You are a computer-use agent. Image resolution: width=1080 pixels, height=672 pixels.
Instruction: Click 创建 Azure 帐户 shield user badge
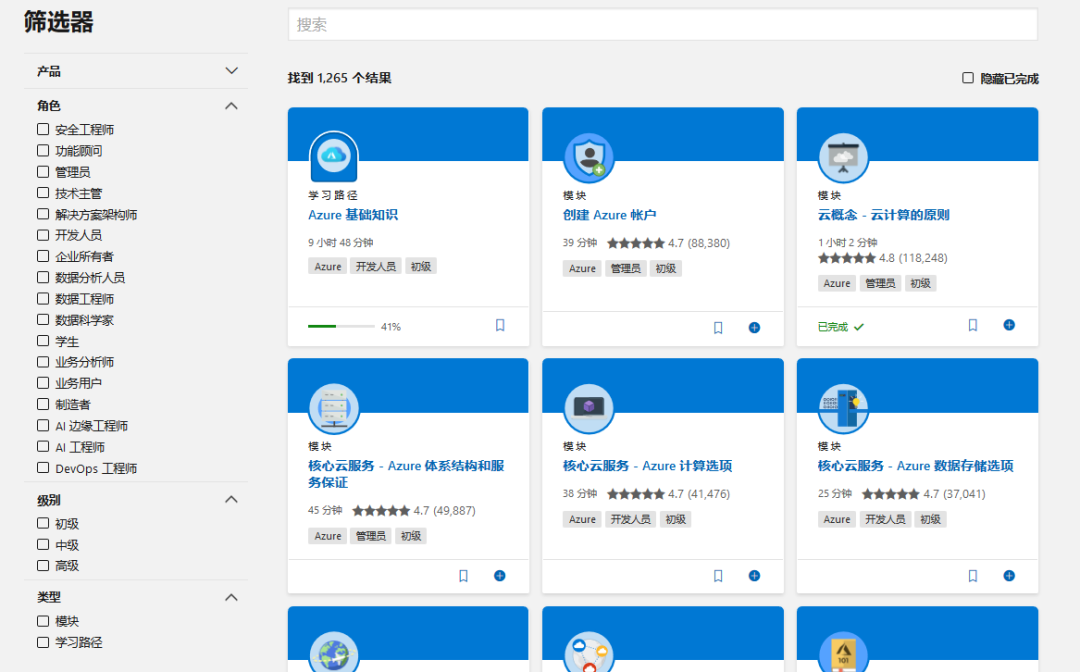pos(589,158)
